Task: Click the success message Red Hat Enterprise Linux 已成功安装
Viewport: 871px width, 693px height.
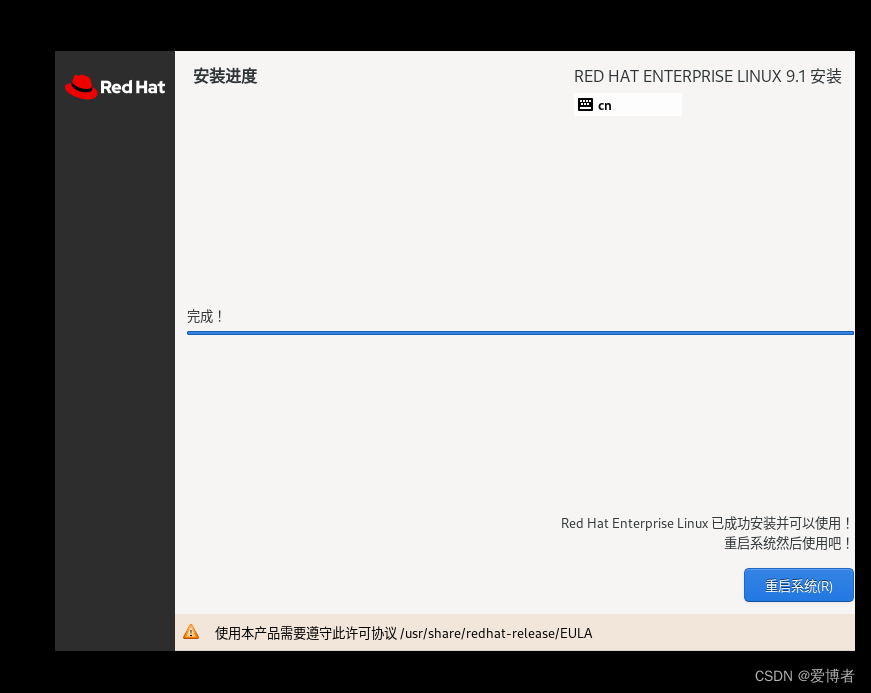Action: 705,523
